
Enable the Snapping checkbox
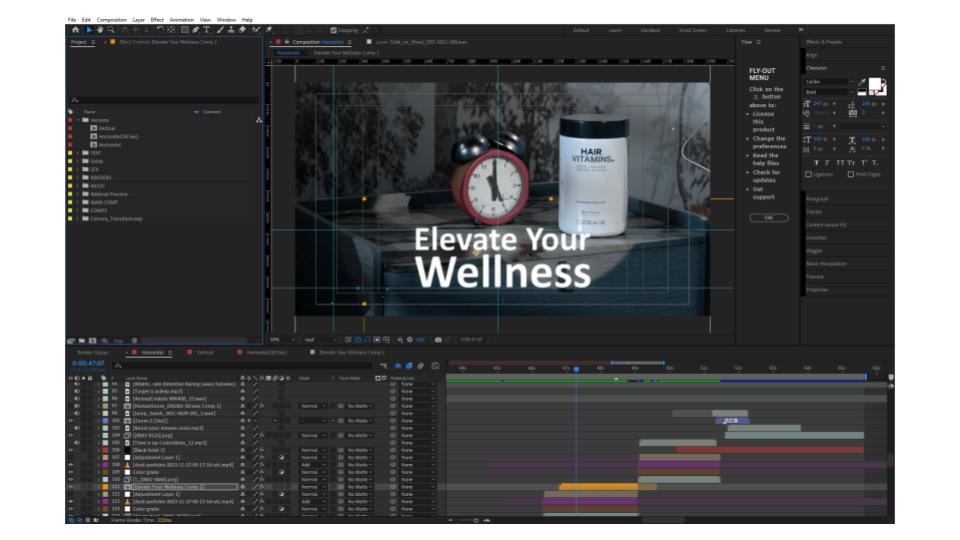[332, 30]
